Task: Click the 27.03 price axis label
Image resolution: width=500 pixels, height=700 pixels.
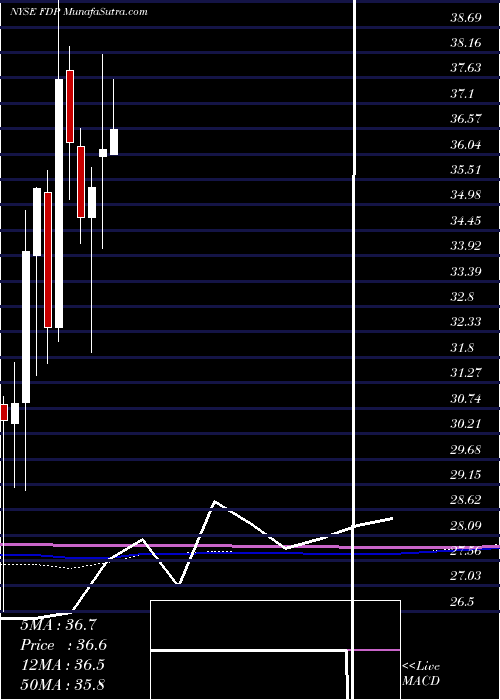Action: coord(466,576)
